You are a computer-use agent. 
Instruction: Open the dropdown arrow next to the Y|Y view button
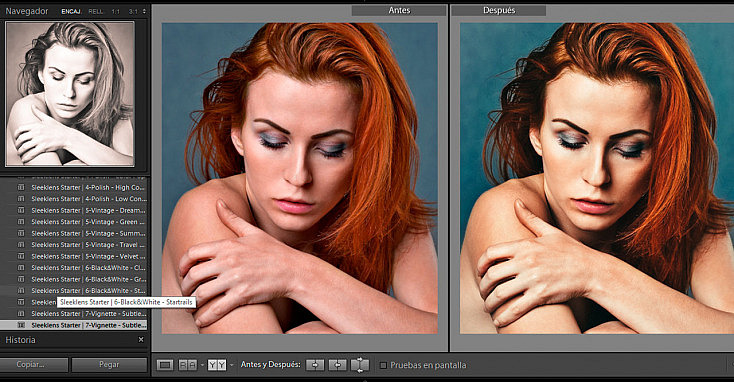[x=231, y=365]
